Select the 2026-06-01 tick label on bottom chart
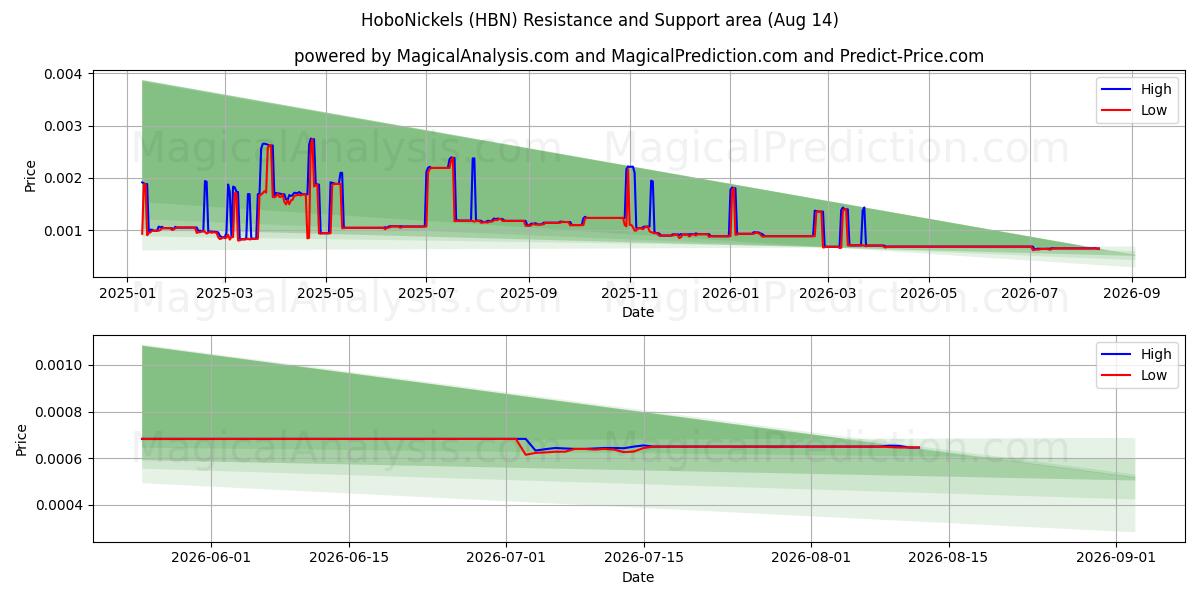 [211, 560]
